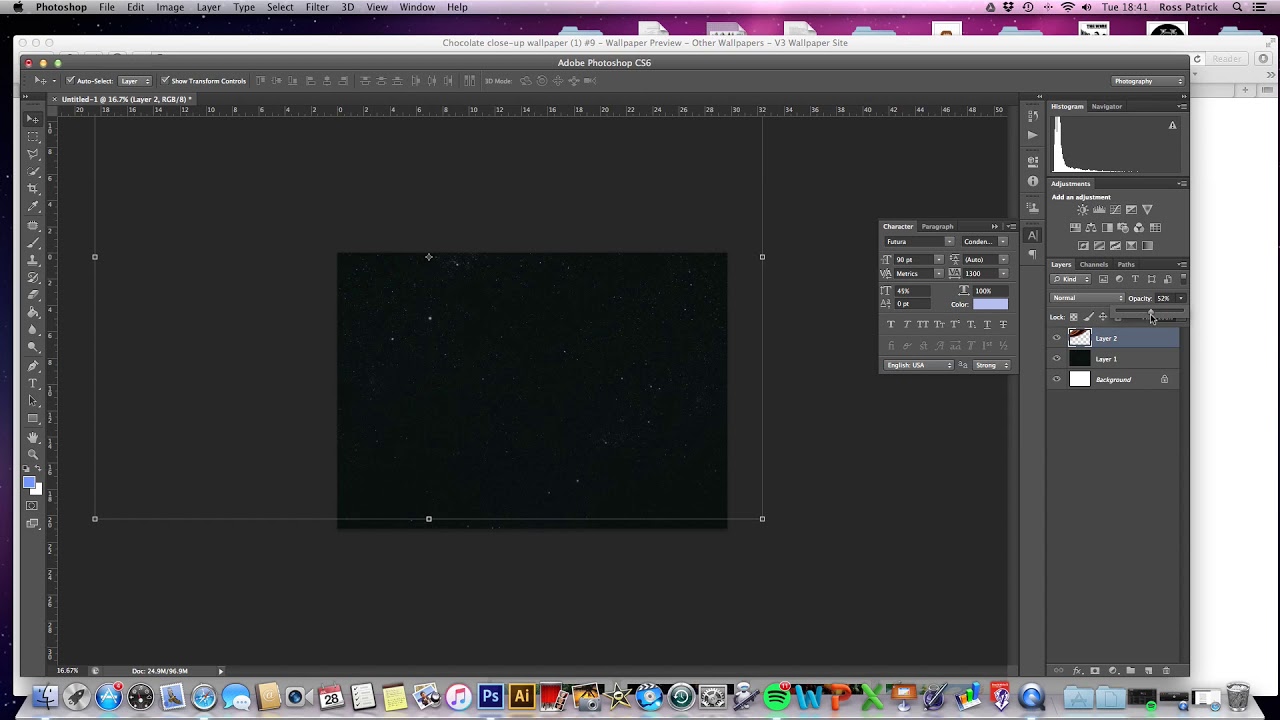Select the Dodge tool
The width and height of the screenshot is (1280, 720).
point(33,347)
